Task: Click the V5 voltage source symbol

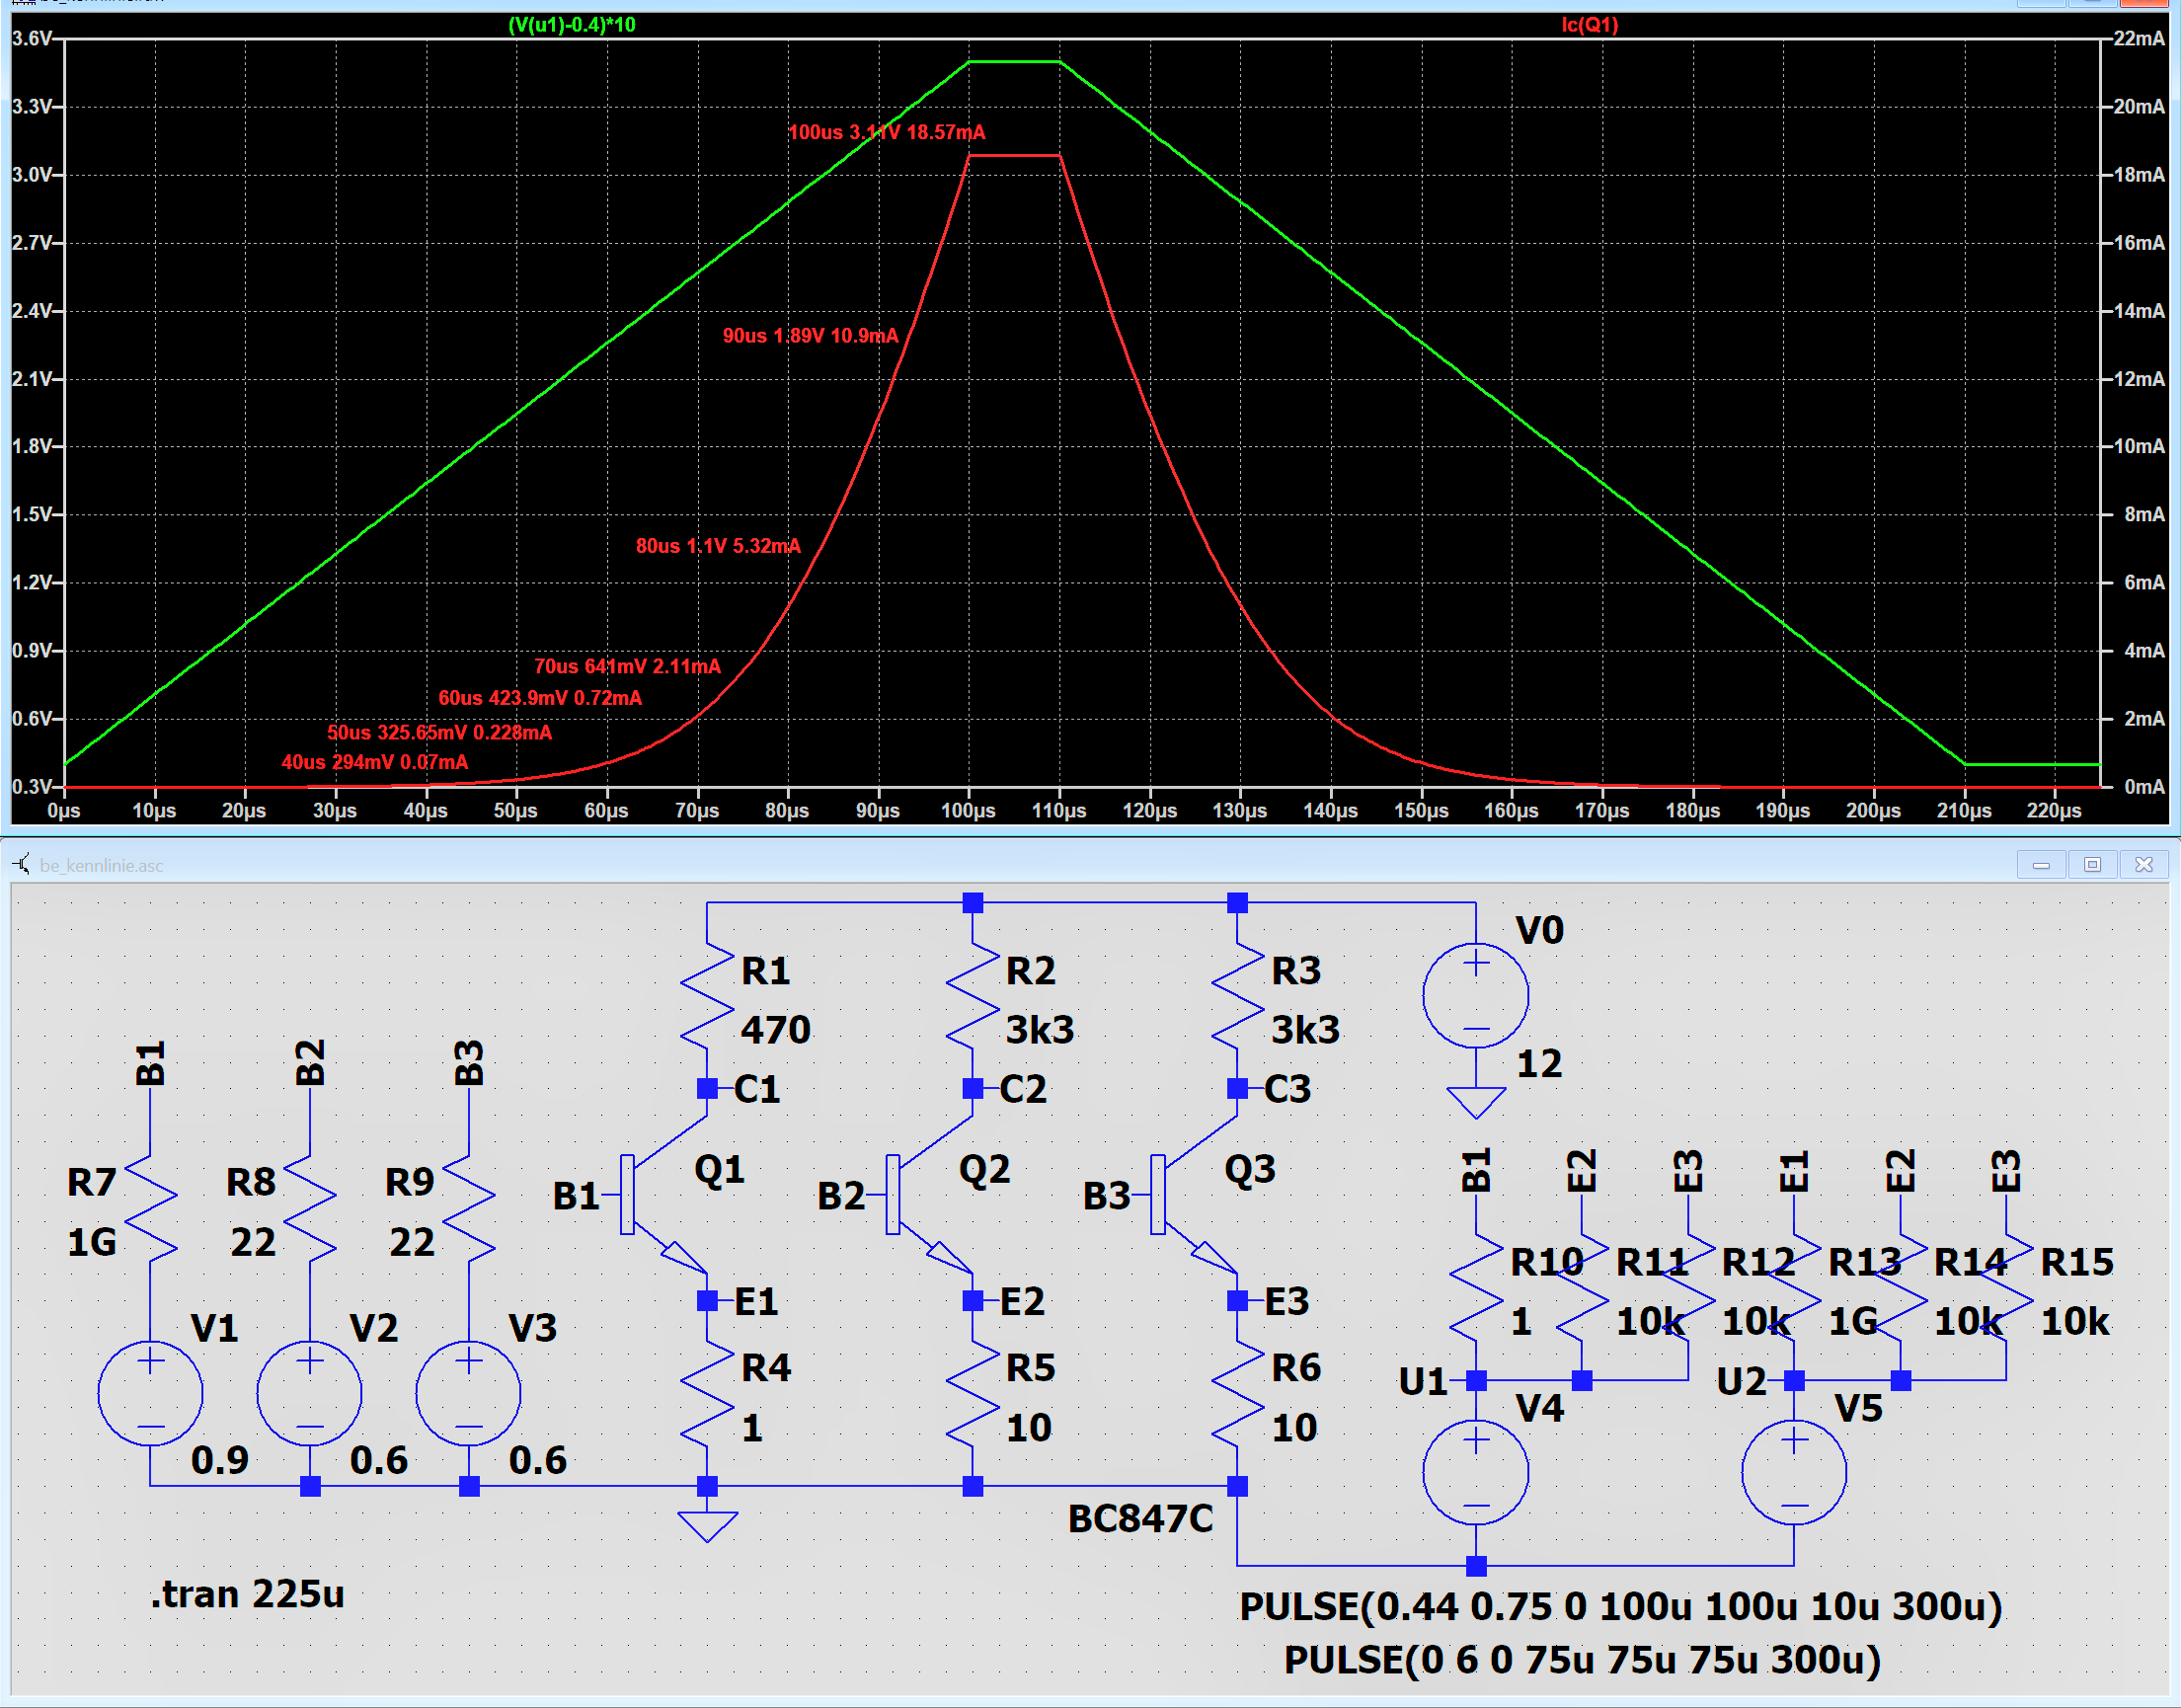Action: pos(1793,1472)
